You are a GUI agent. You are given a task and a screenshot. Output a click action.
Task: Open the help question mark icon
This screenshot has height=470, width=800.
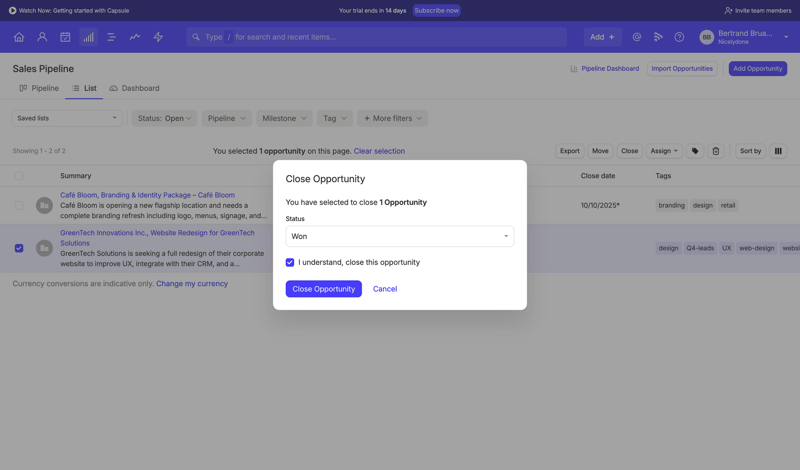coord(679,37)
